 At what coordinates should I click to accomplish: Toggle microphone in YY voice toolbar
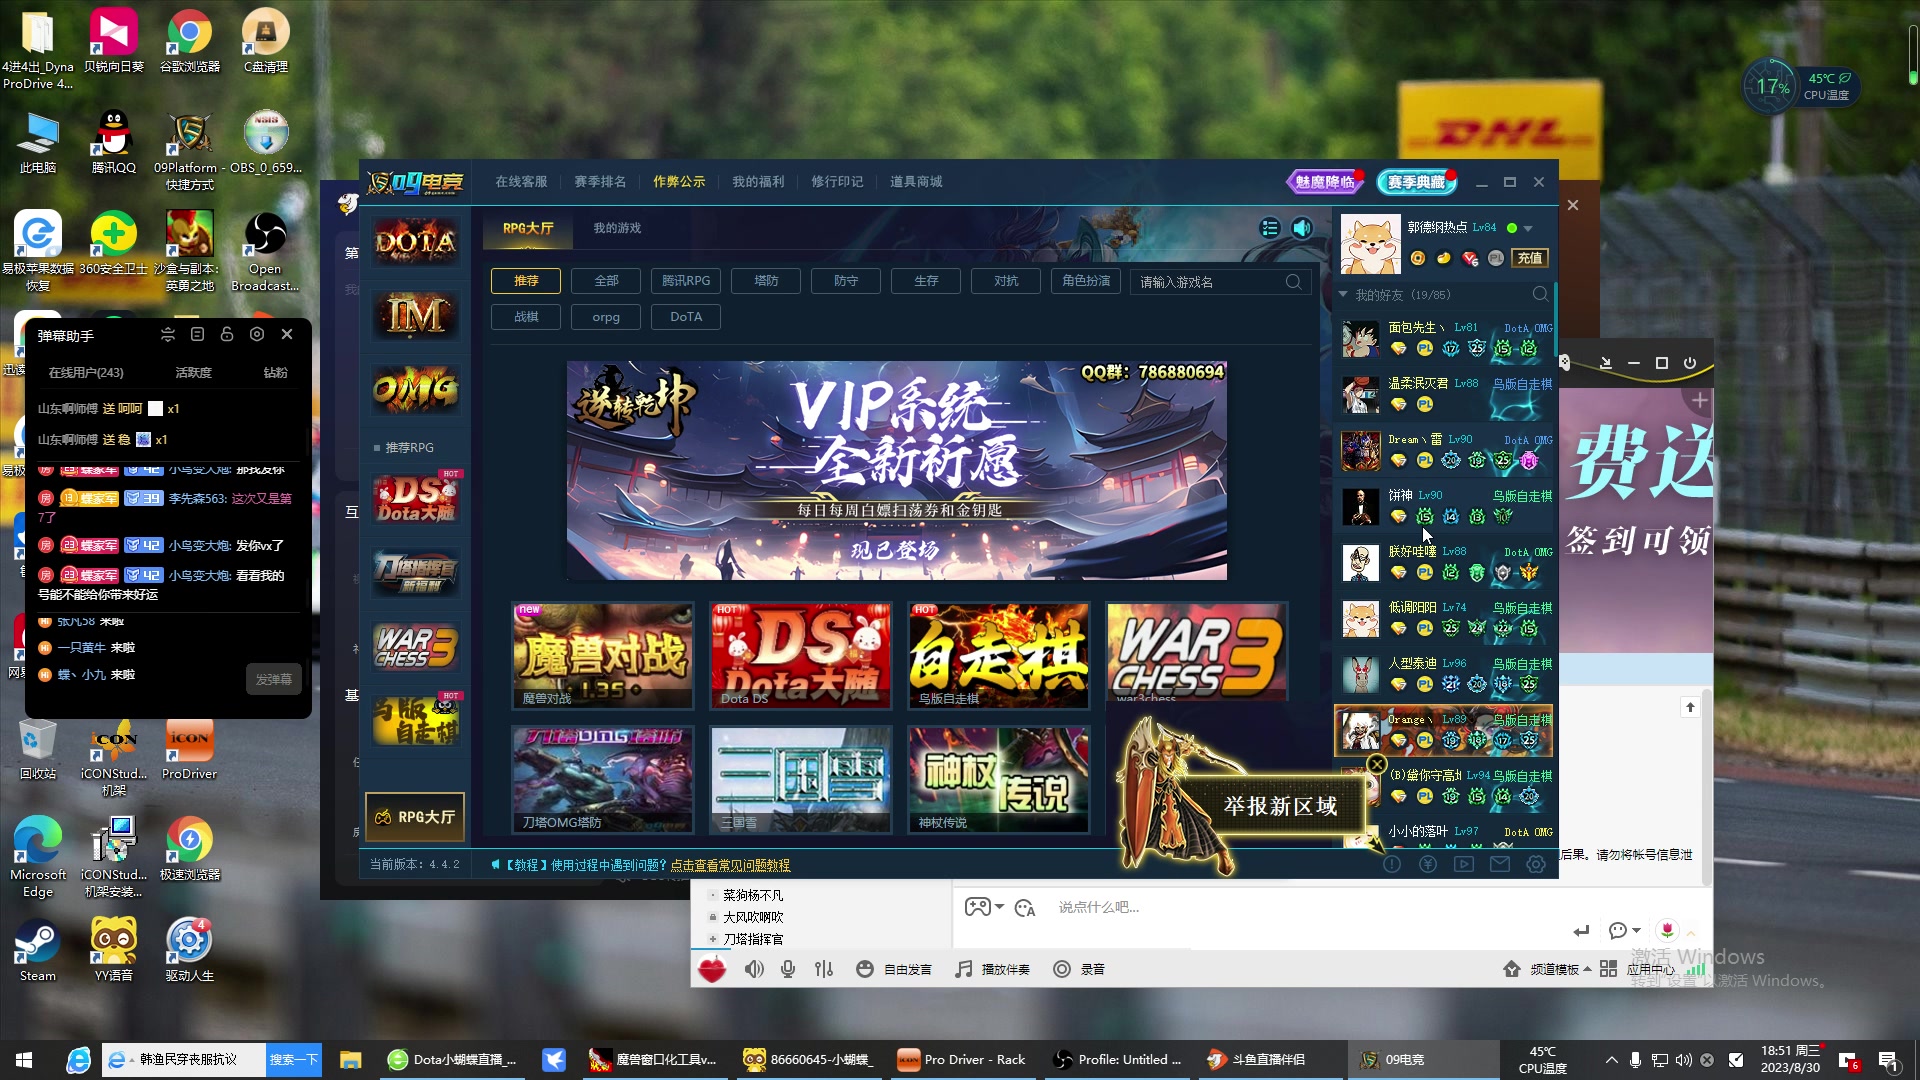[x=788, y=969]
